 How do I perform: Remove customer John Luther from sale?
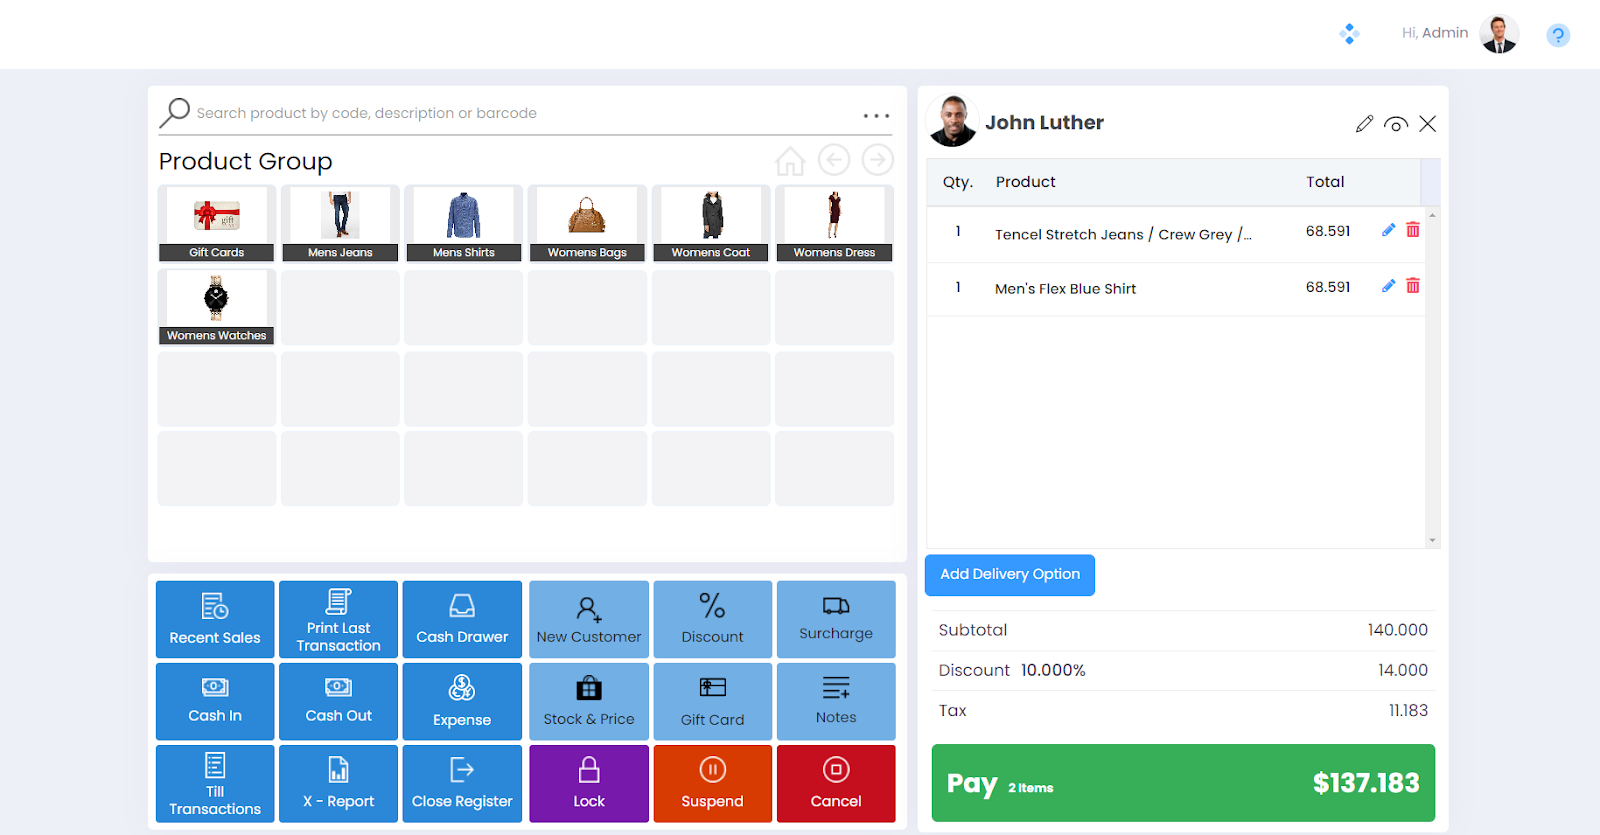(x=1427, y=124)
